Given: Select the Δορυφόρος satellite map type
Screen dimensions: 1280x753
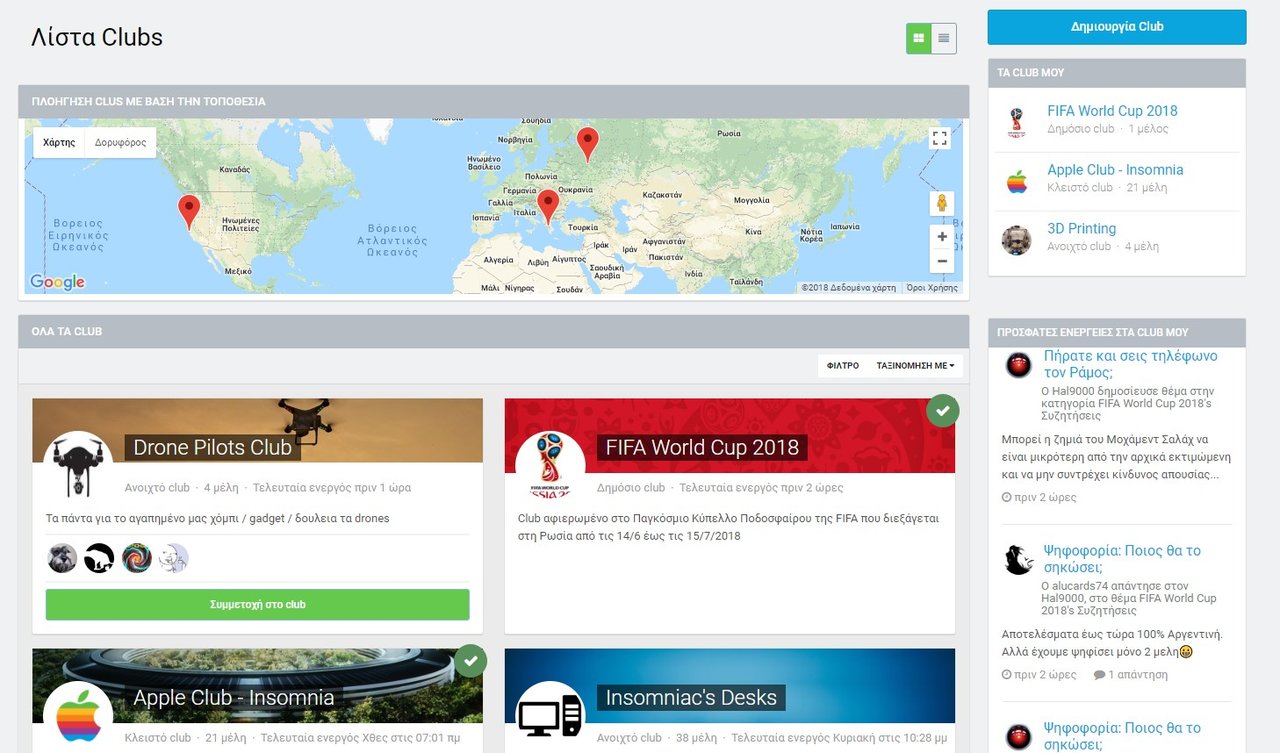Looking at the screenshot, I should tap(120, 142).
